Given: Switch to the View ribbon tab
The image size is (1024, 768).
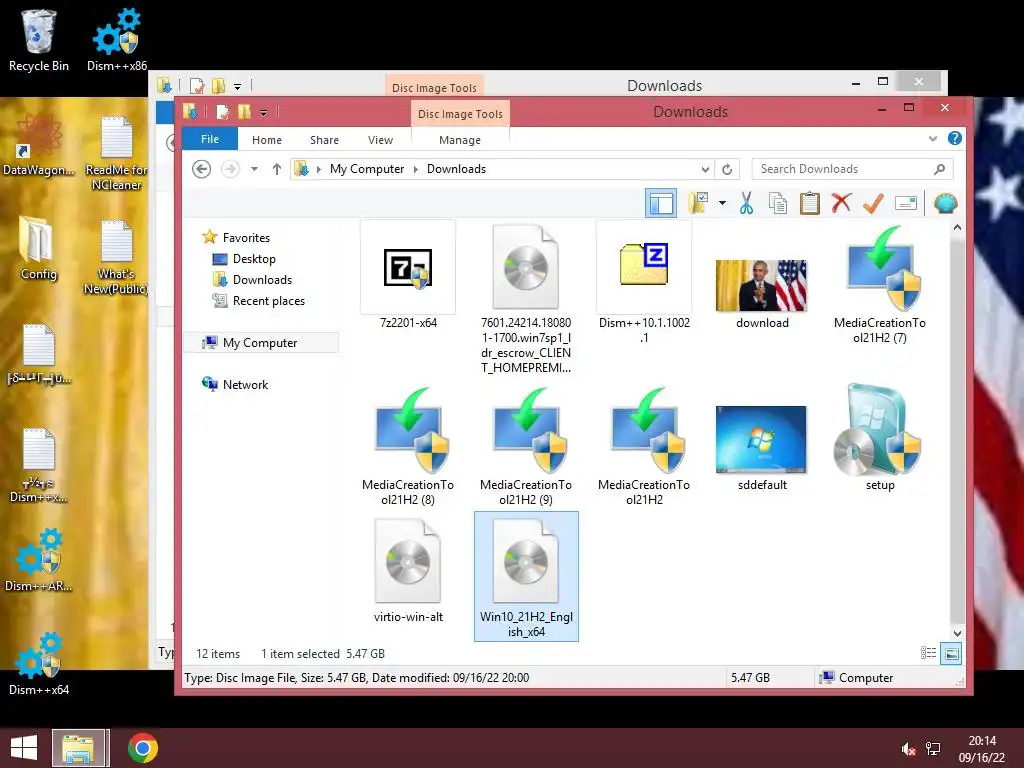Looking at the screenshot, I should (380, 140).
